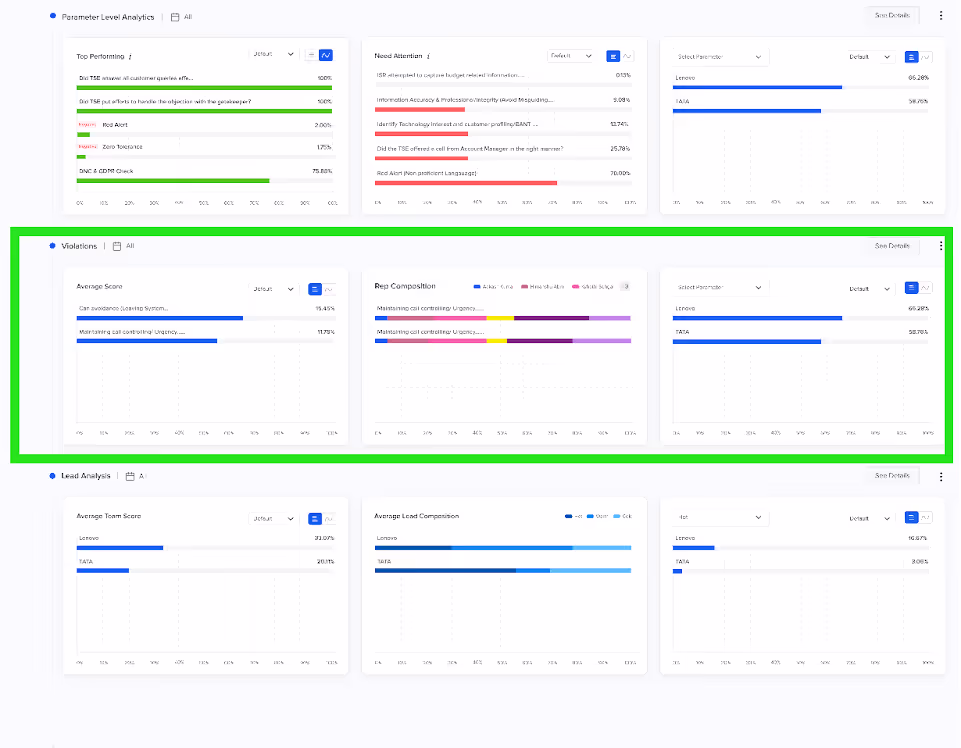Select line chart icon in Average Team Score card
This screenshot has width=961, height=748.
pos(329,519)
